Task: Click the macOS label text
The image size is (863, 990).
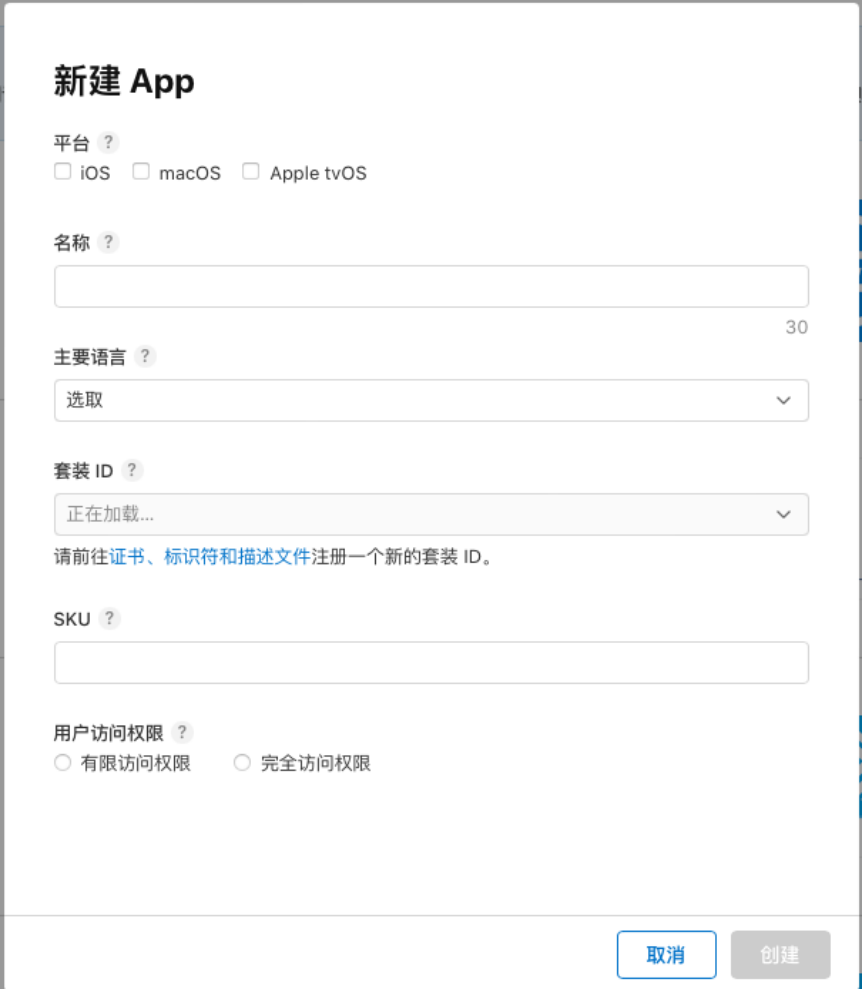Action: 190,173
